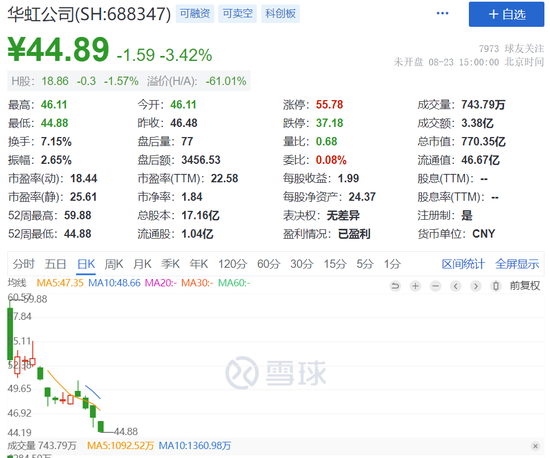Click the 科创板 tag
Image resolution: width=550 pixels, height=458 pixels.
(x=280, y=14)
